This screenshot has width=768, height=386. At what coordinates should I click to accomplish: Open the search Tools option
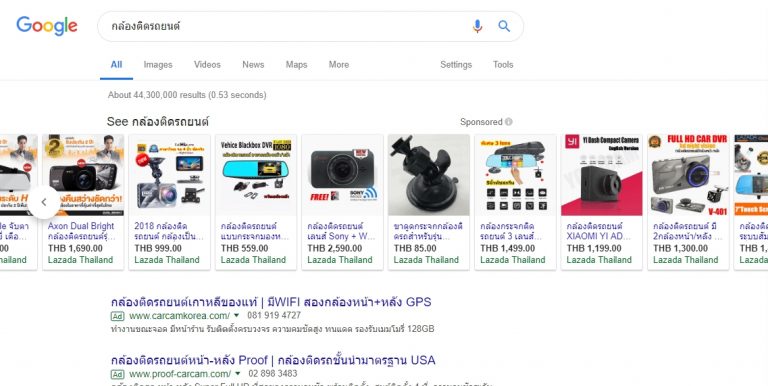[503, 65]
